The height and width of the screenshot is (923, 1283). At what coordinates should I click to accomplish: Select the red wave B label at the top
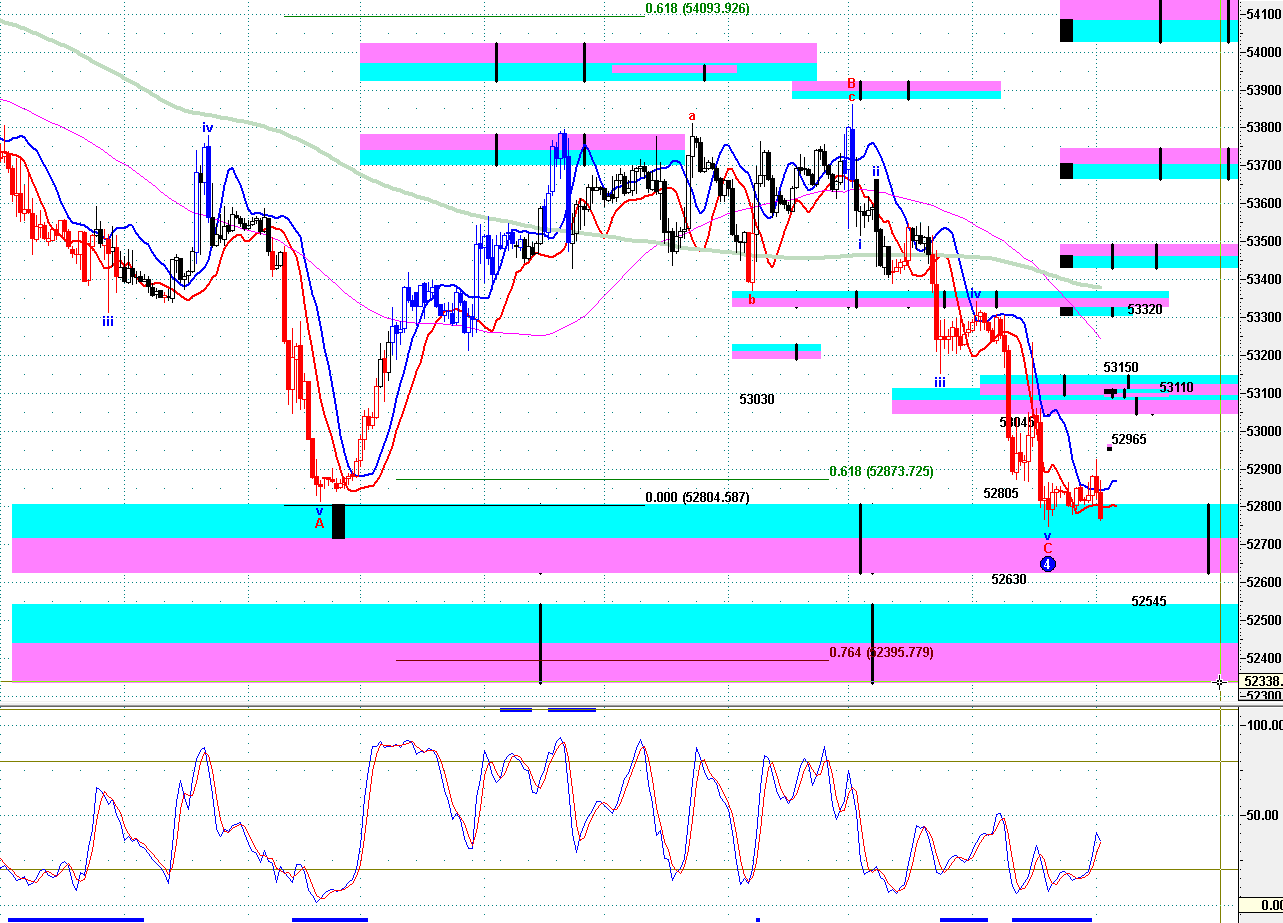pos(851,83)
